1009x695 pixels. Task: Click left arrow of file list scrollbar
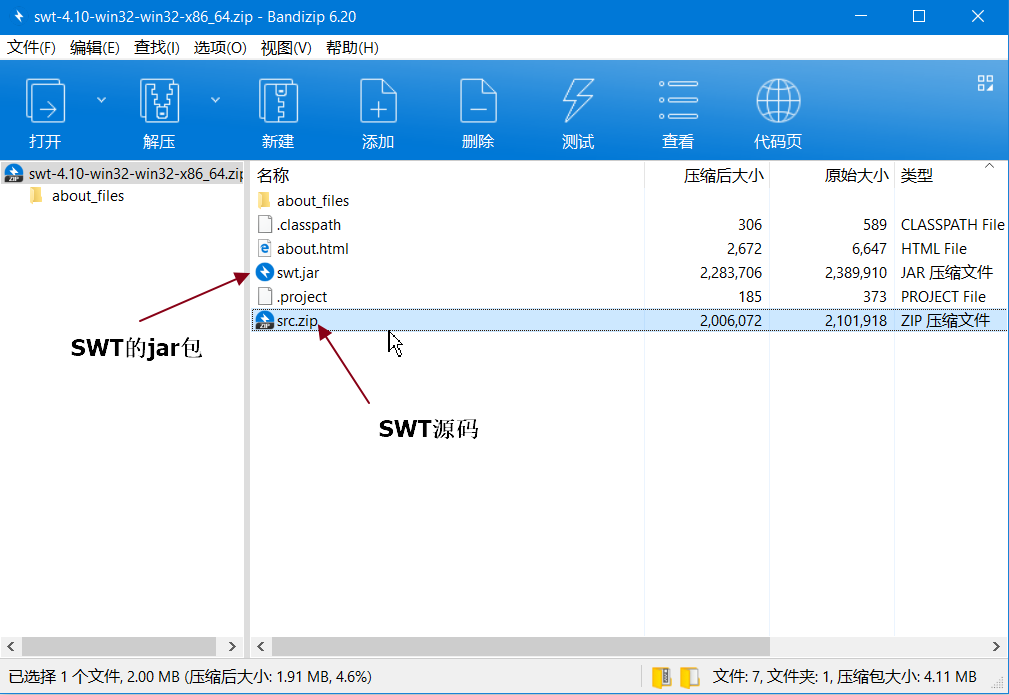pos(261,646)
